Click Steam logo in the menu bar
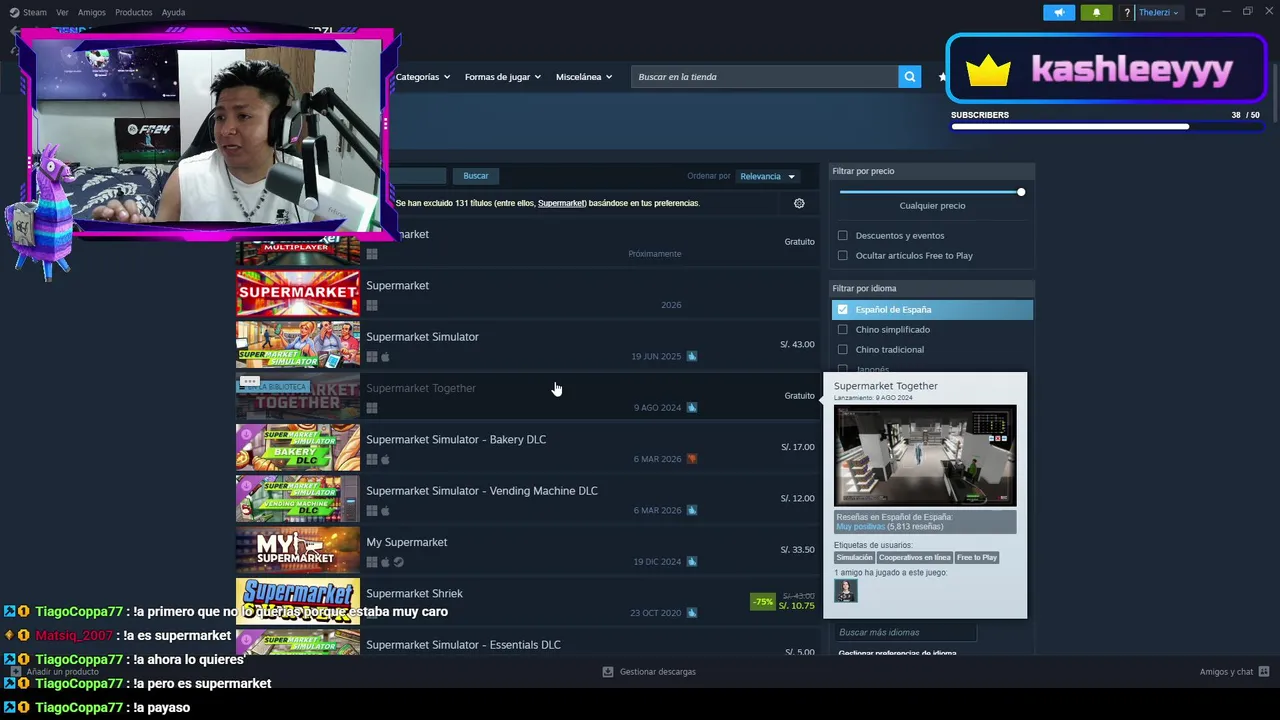The width and height of the screenshot is (1280, 720). tap(14, 12)
